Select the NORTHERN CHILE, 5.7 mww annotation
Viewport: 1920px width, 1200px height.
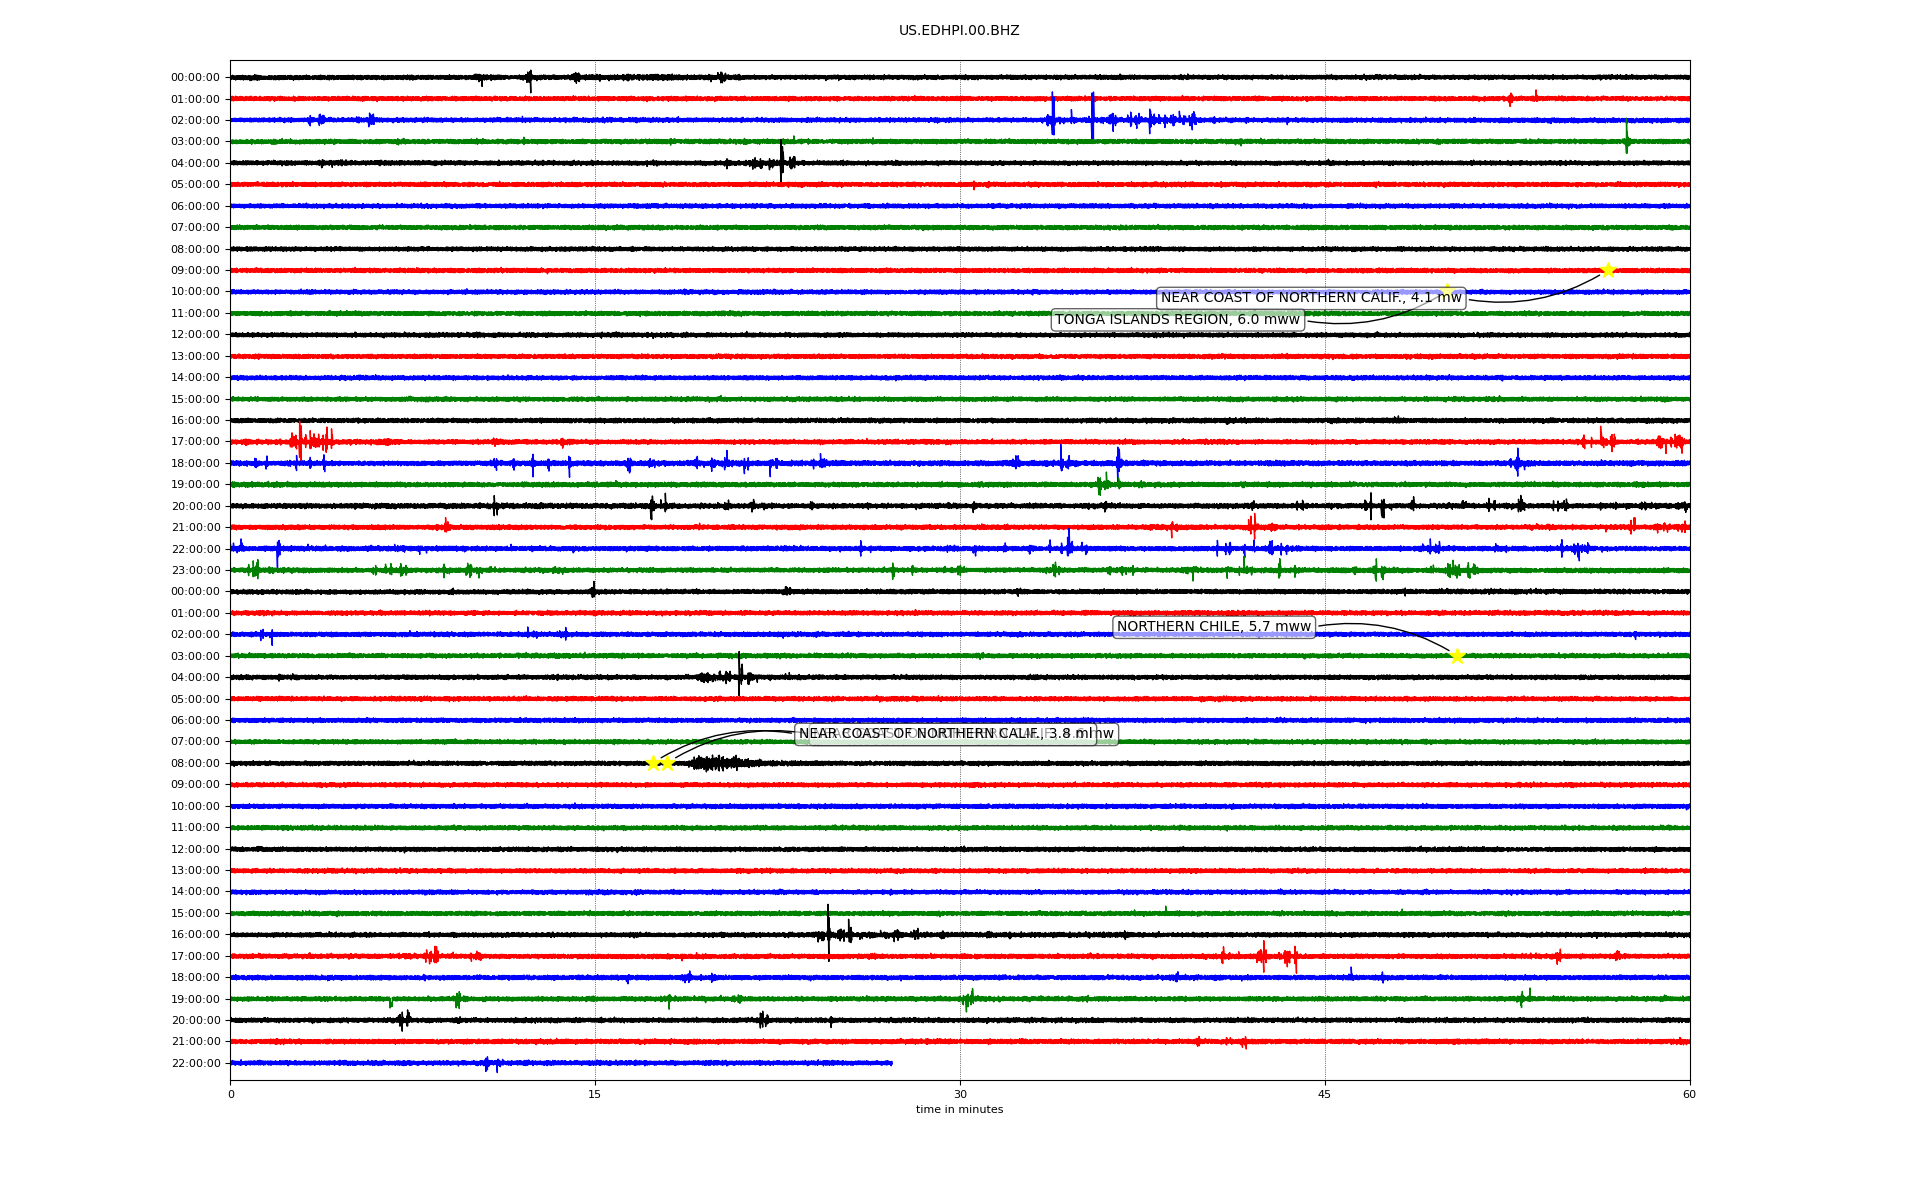click(1214, 627)
